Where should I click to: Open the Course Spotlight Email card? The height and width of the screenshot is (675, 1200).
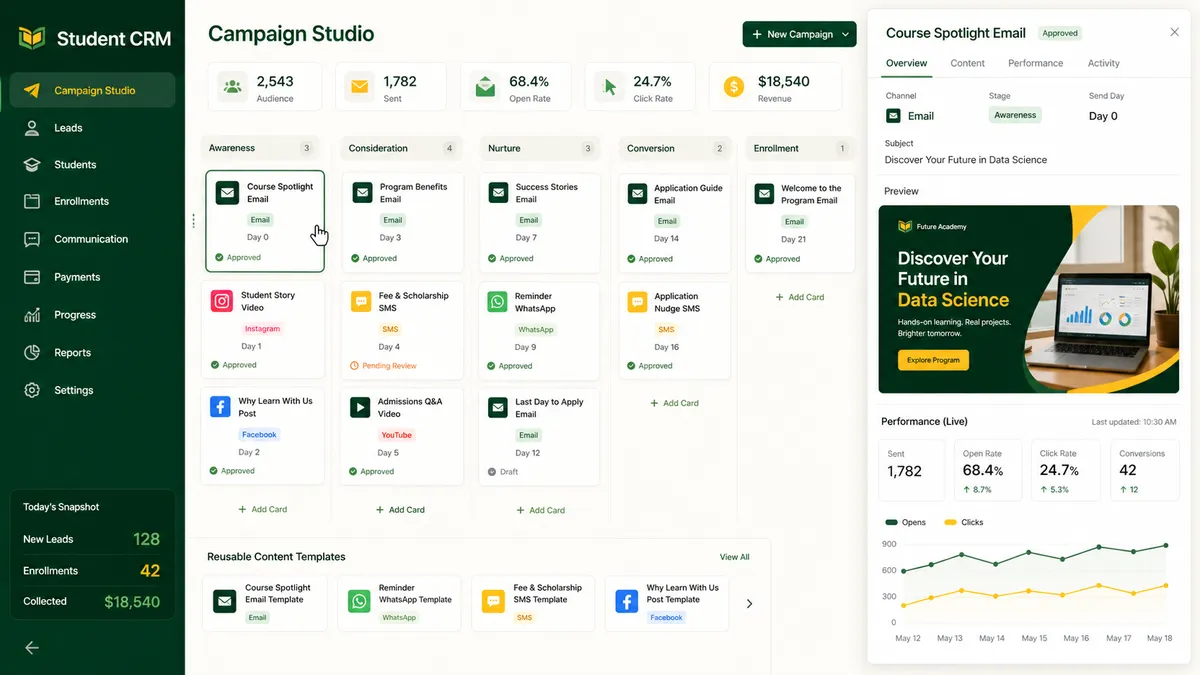pyautogui.click(x=265, y=221)
